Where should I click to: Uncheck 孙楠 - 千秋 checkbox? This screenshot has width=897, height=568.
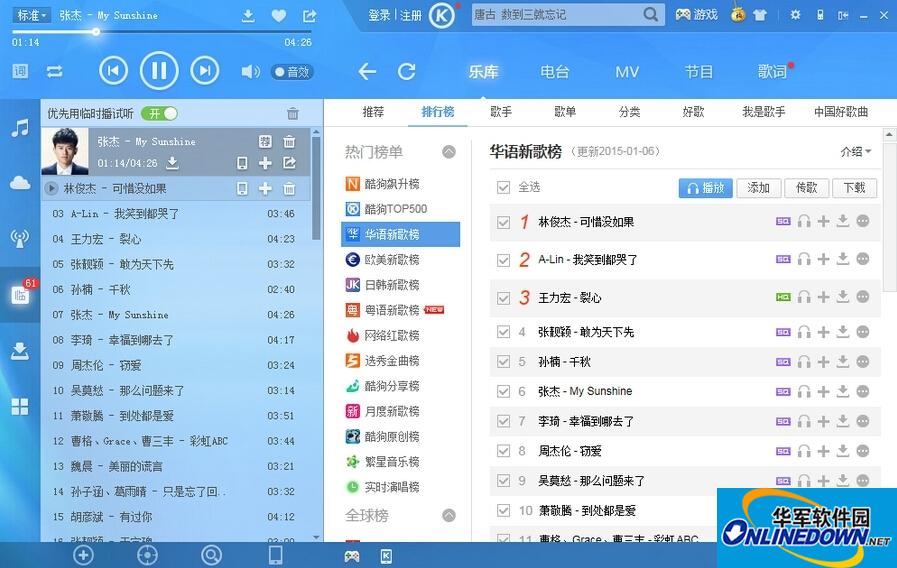pyautogui.click(x=503, y=362)
